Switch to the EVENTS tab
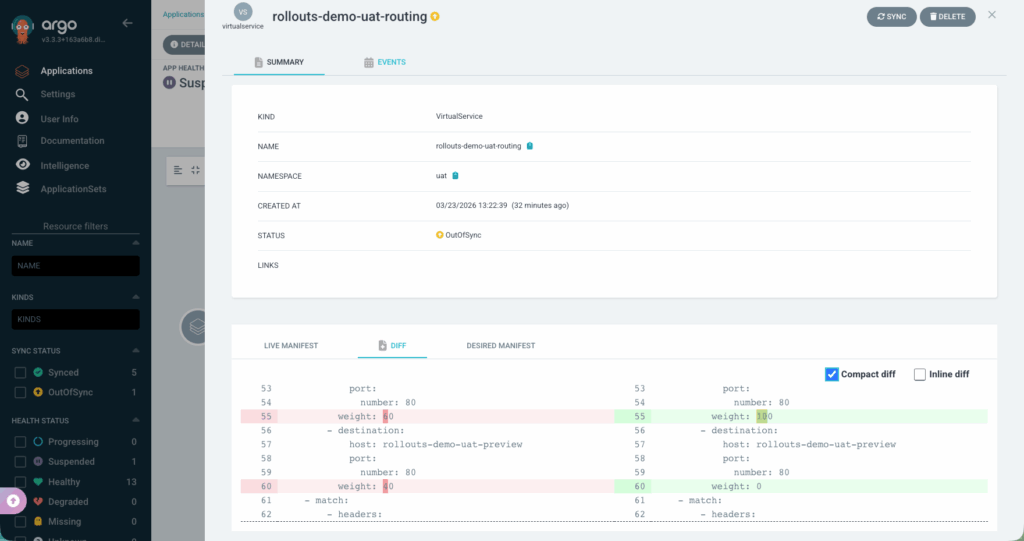This screenshot has width=1024, height=541. coord(385,62)
